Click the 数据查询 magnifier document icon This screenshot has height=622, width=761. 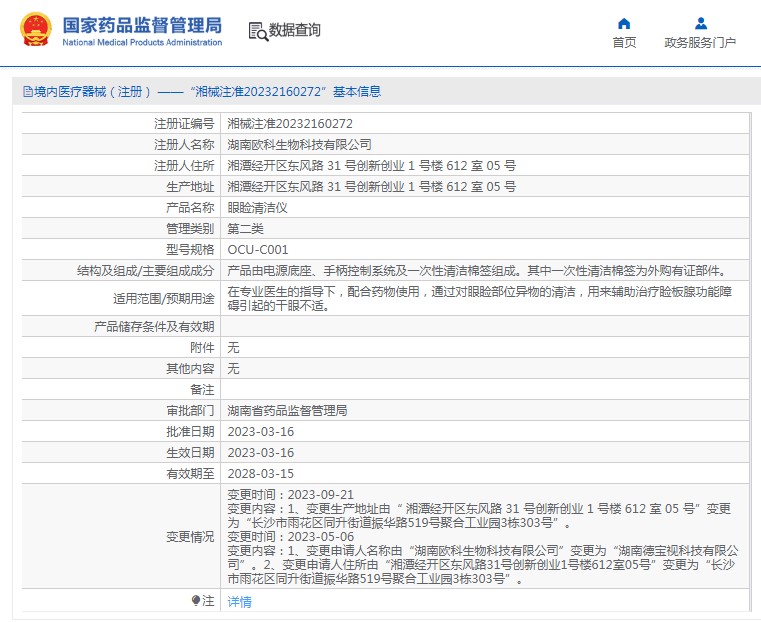pos(257,31)
